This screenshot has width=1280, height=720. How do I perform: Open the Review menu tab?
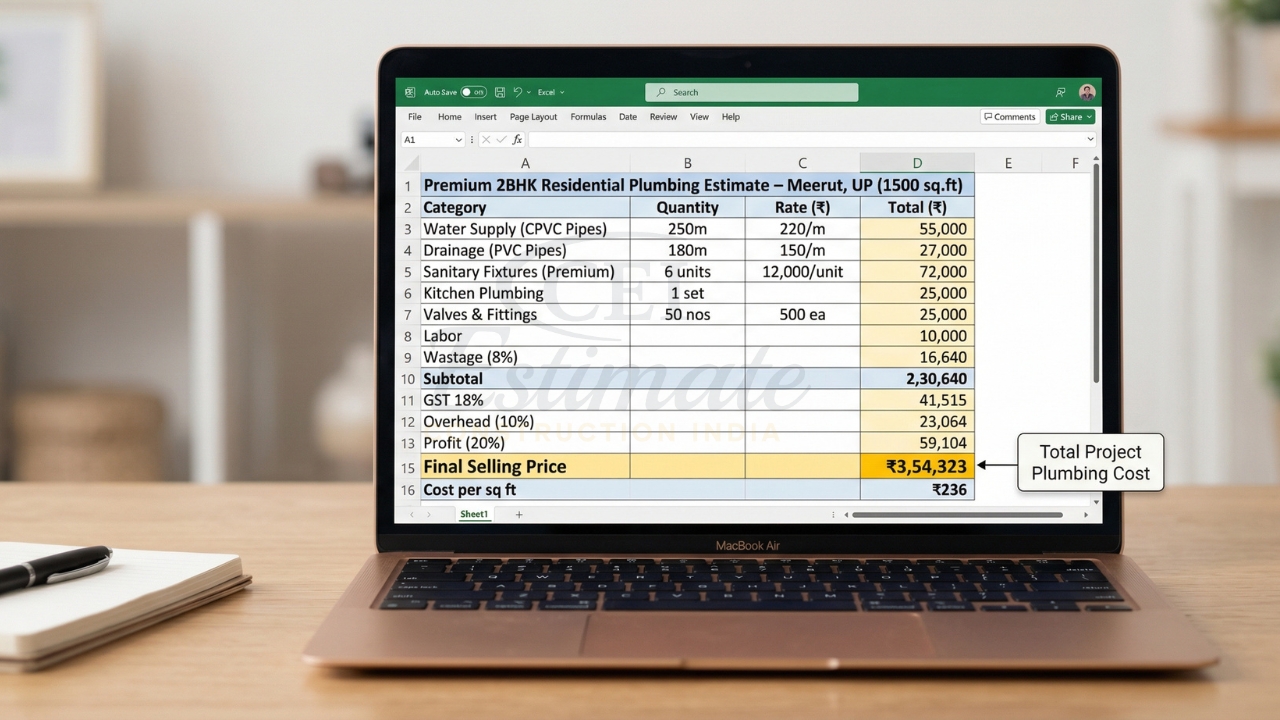(x=663, y=117)
